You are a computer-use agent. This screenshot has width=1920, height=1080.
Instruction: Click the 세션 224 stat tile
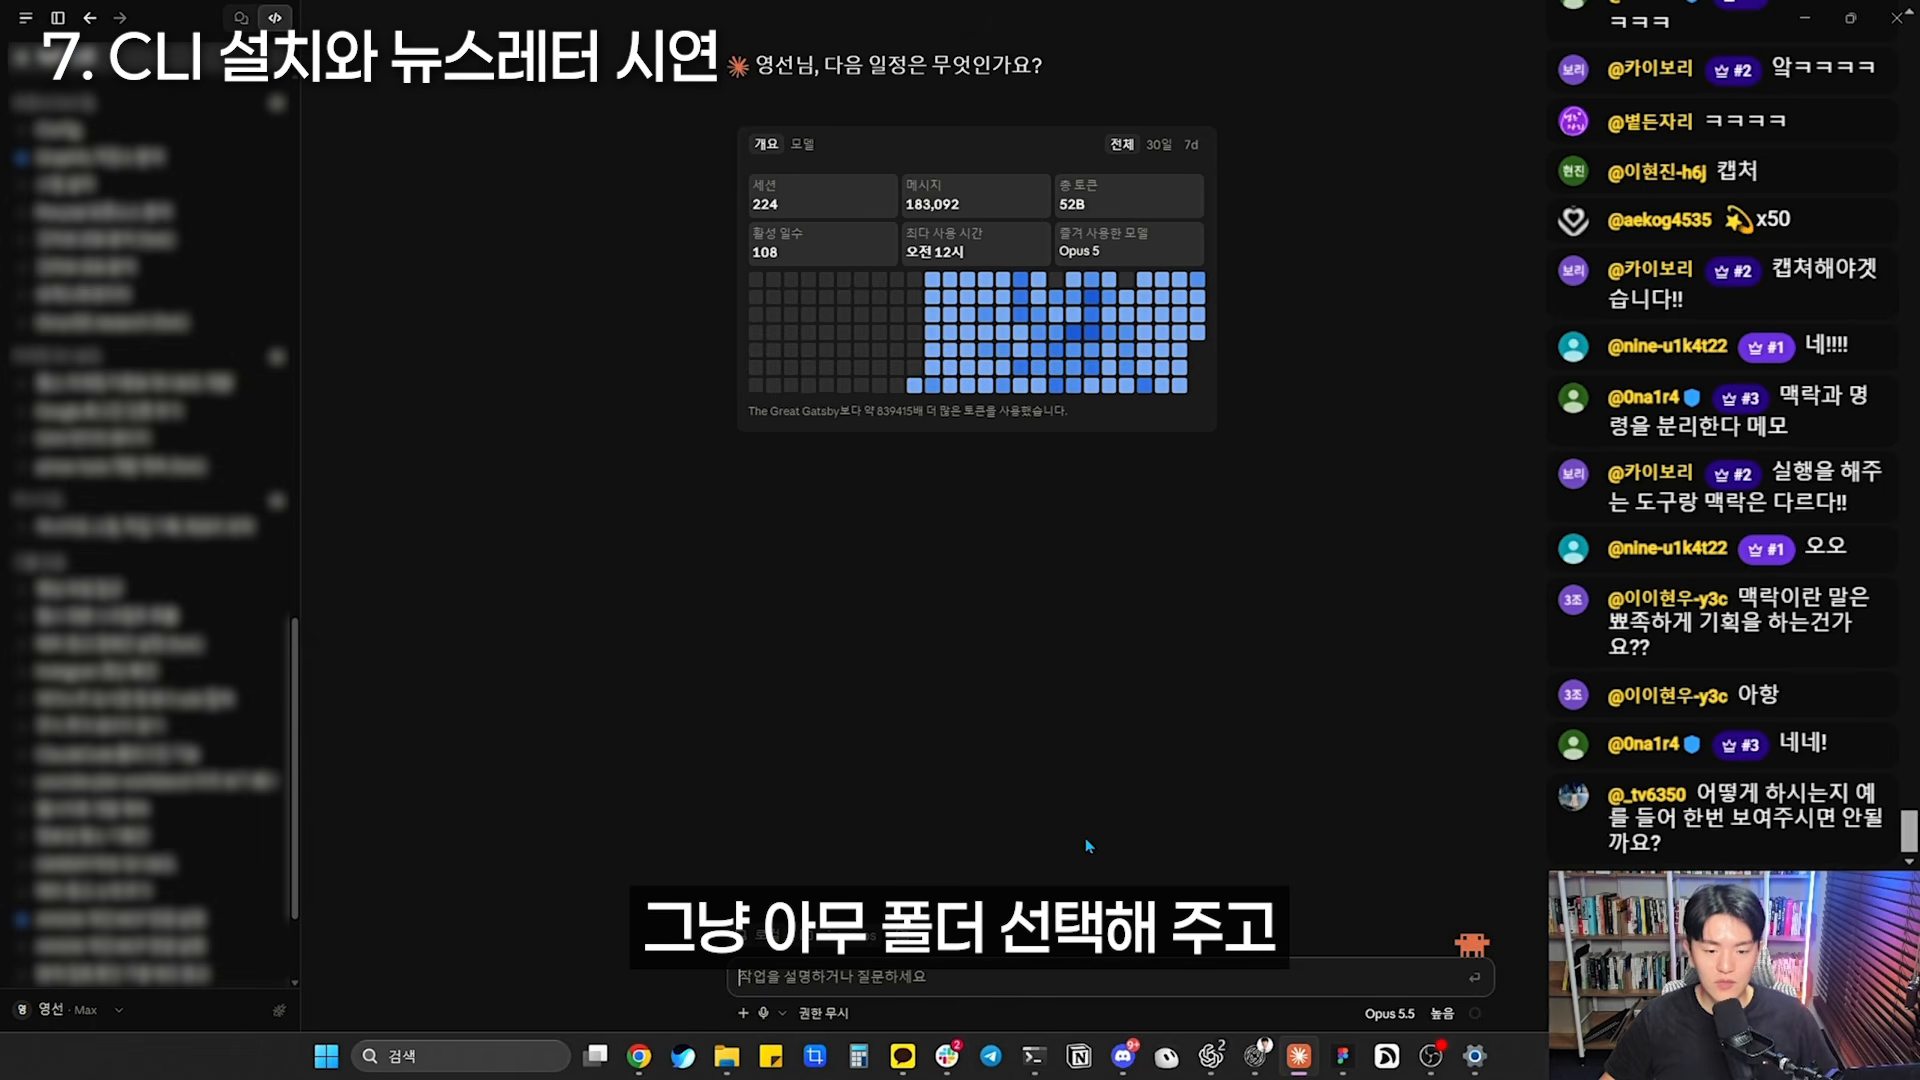822,195
